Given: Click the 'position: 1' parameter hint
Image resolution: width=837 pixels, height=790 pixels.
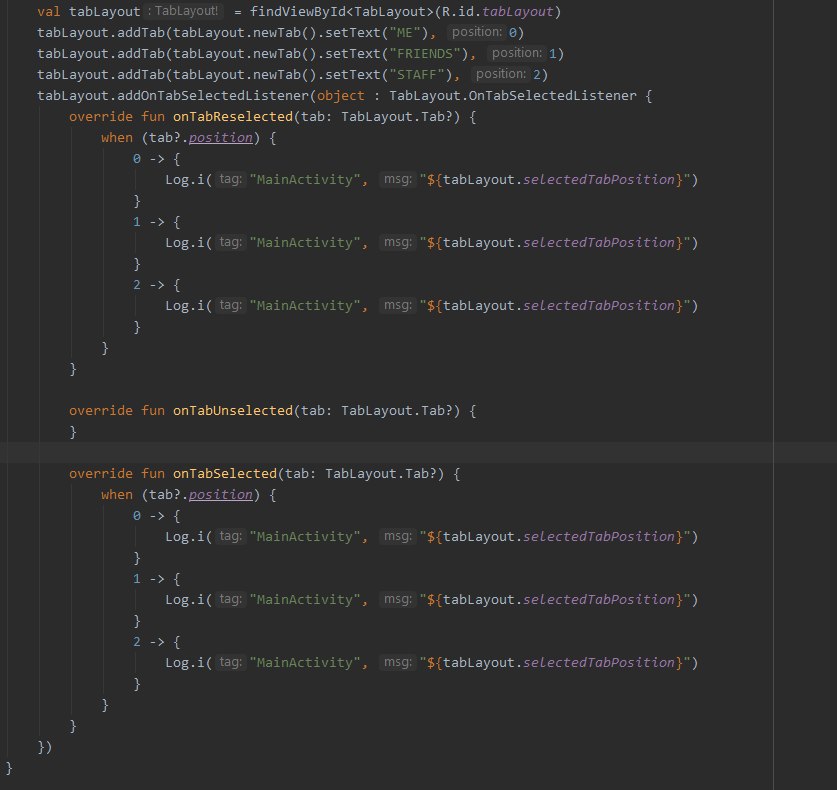Looking at the screenshot, I should pyautogui.click(x=524, y=53).
